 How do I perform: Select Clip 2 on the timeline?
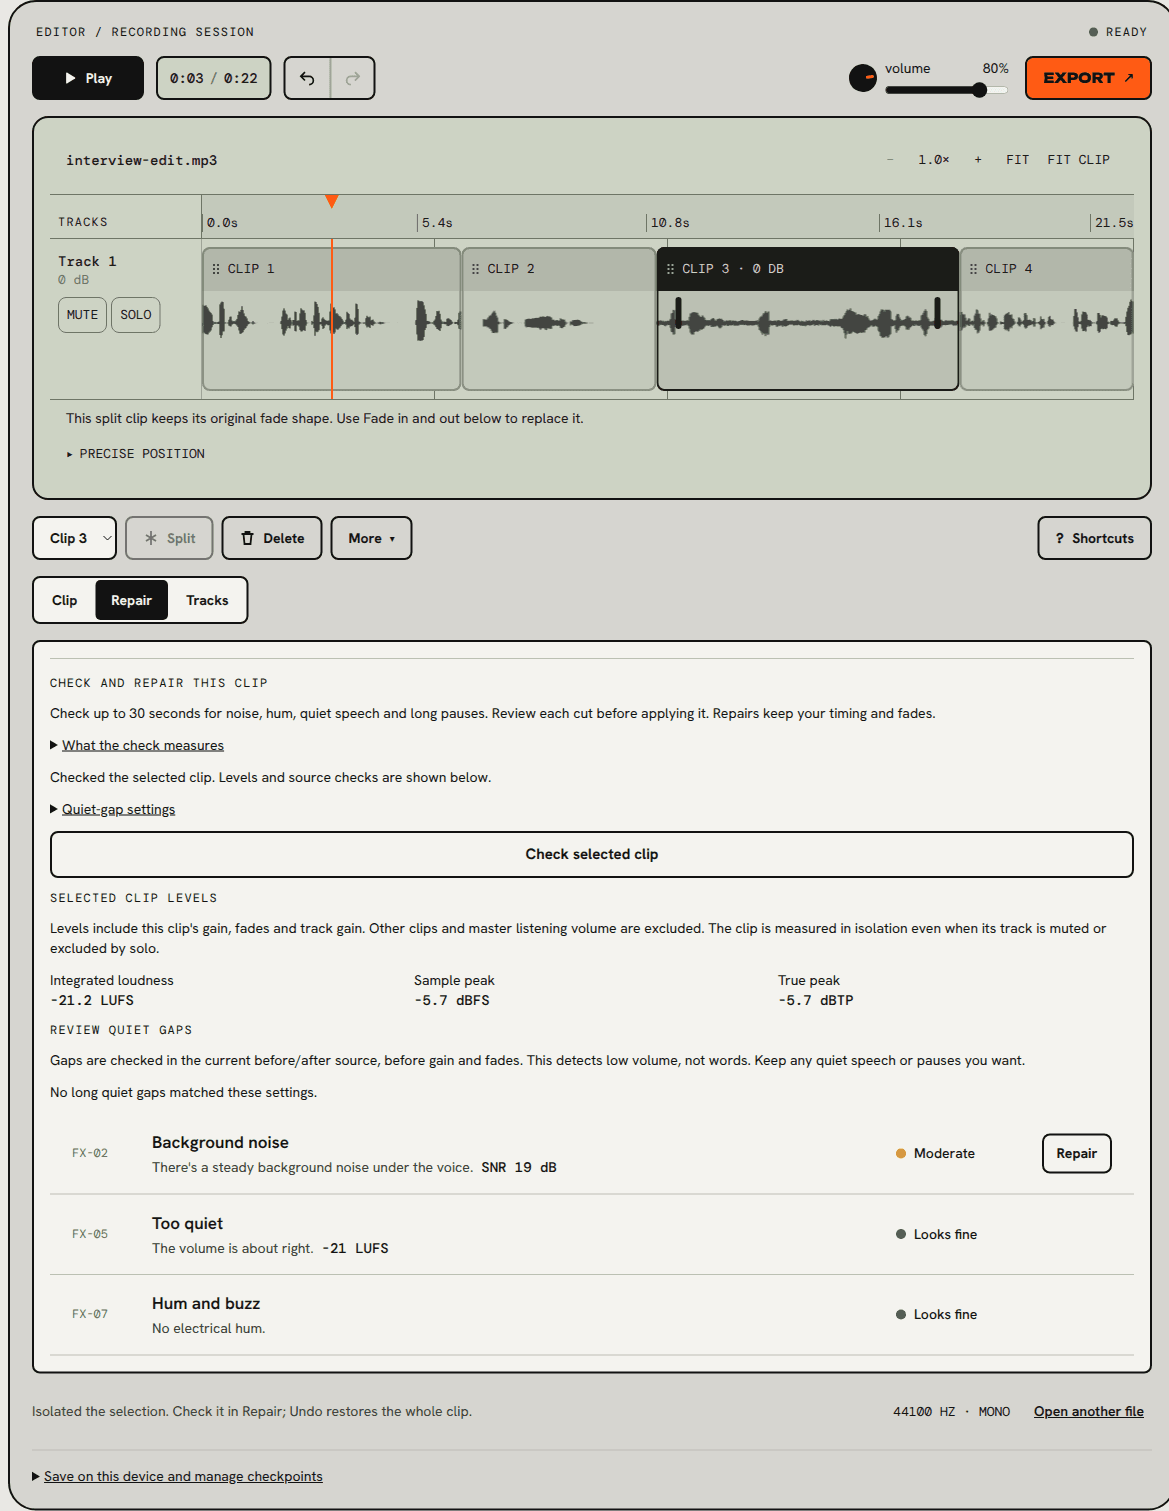point(559,319)
